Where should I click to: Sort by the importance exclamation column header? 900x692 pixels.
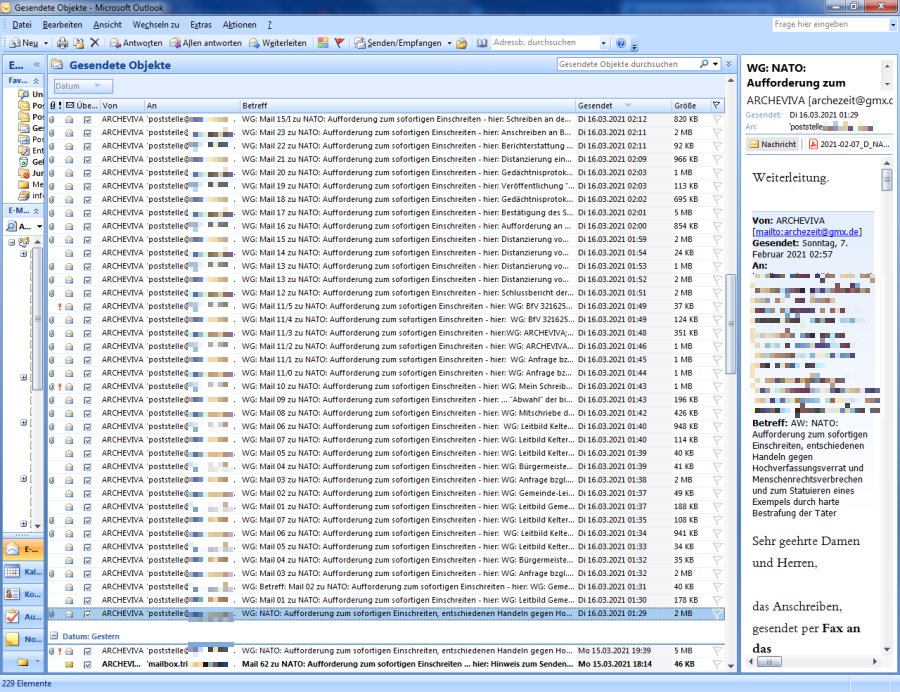(60, 106)
